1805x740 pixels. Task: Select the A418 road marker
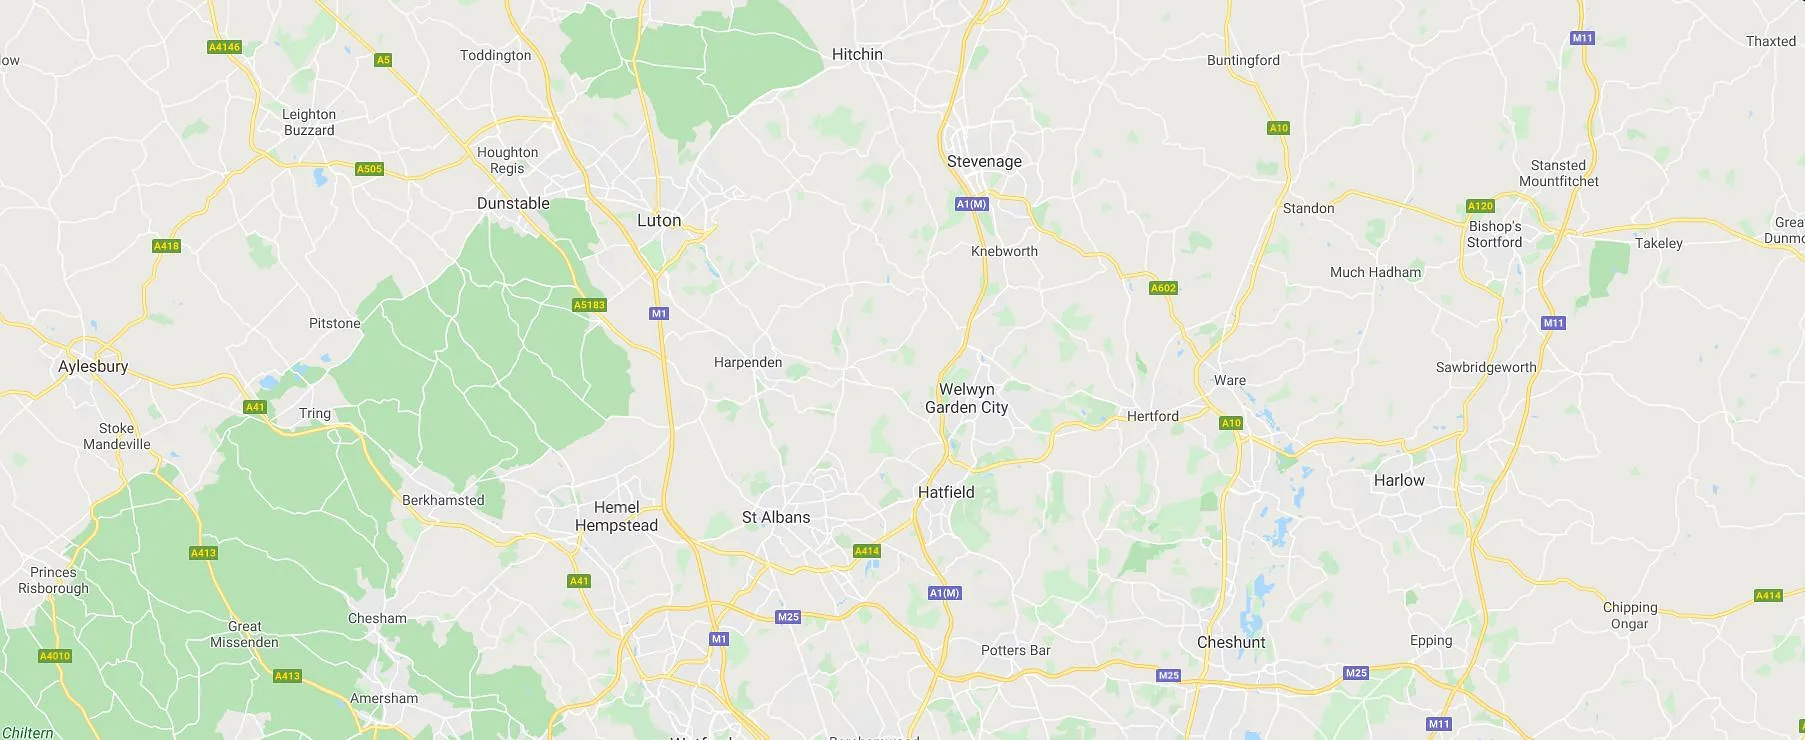[x=167, y=246]
